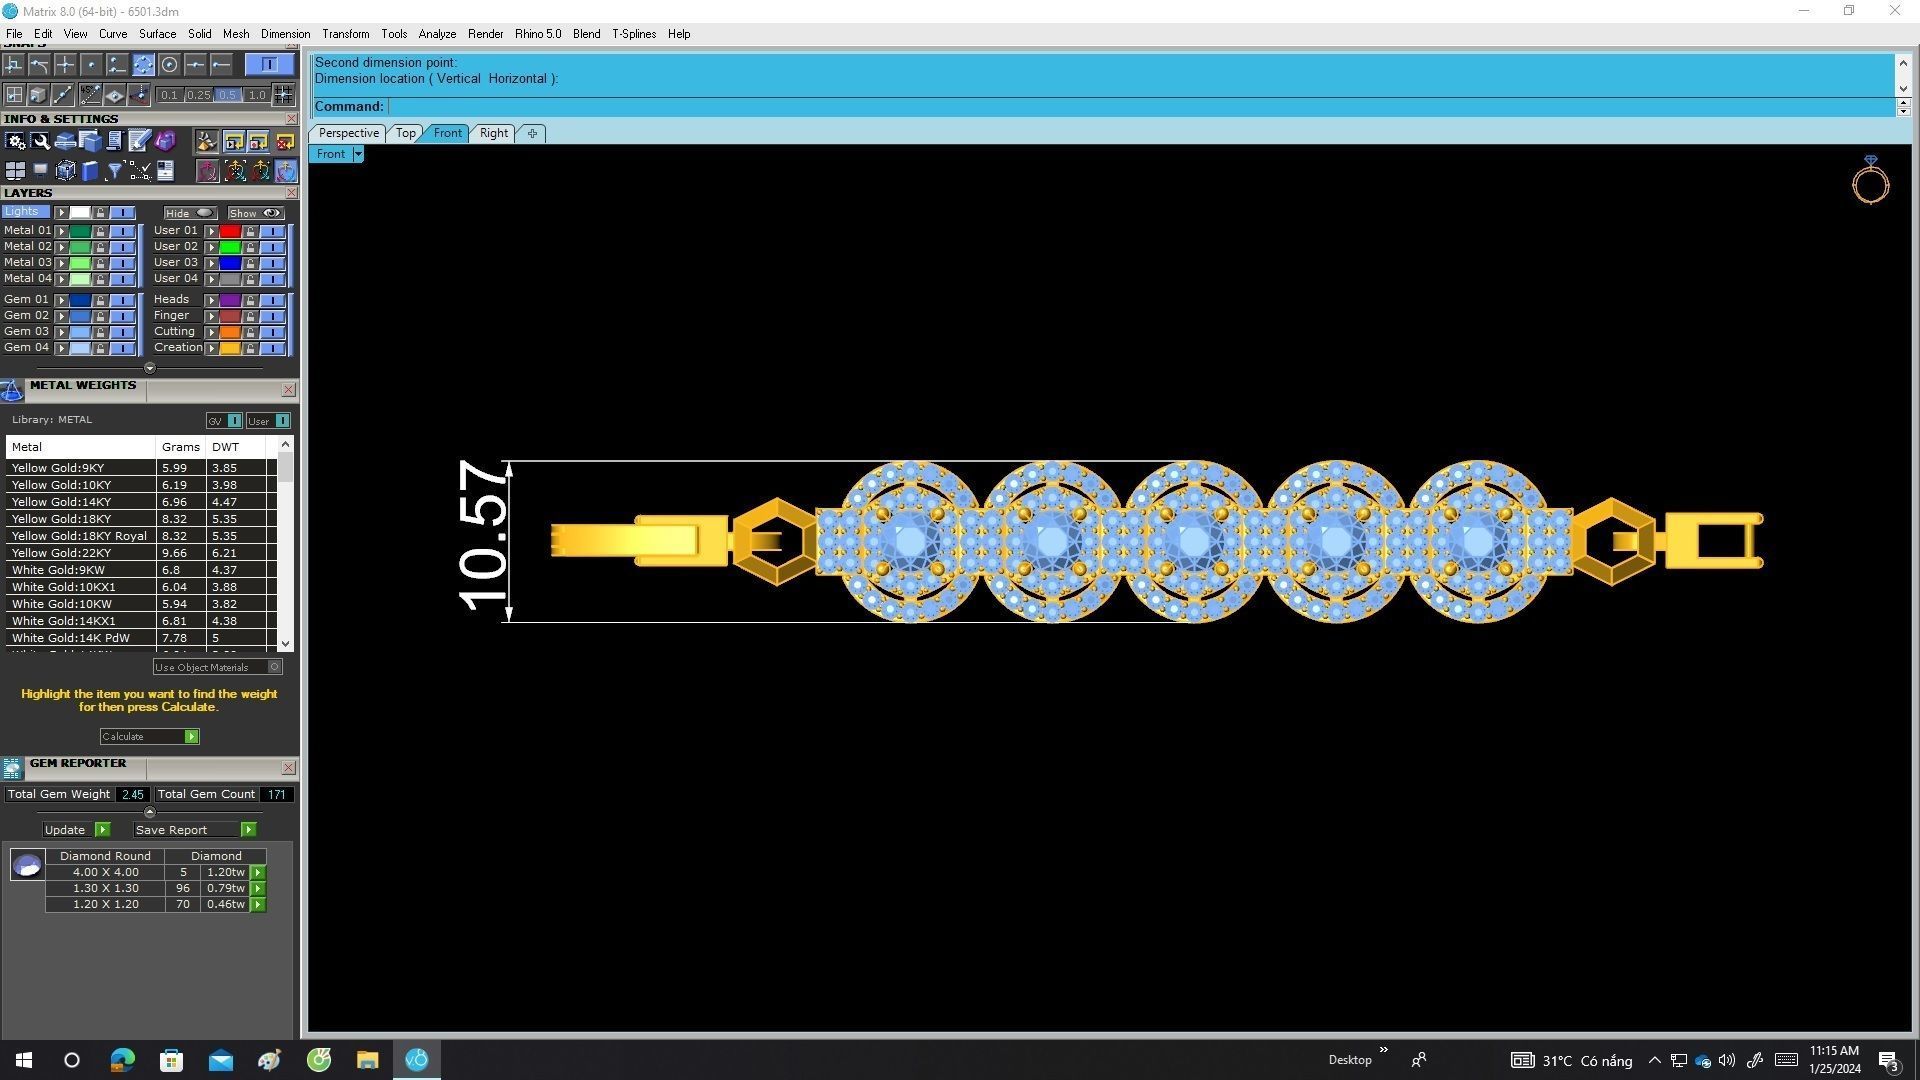Open the Analyze menu
1920x1080 pixels.
click(437, 34)
